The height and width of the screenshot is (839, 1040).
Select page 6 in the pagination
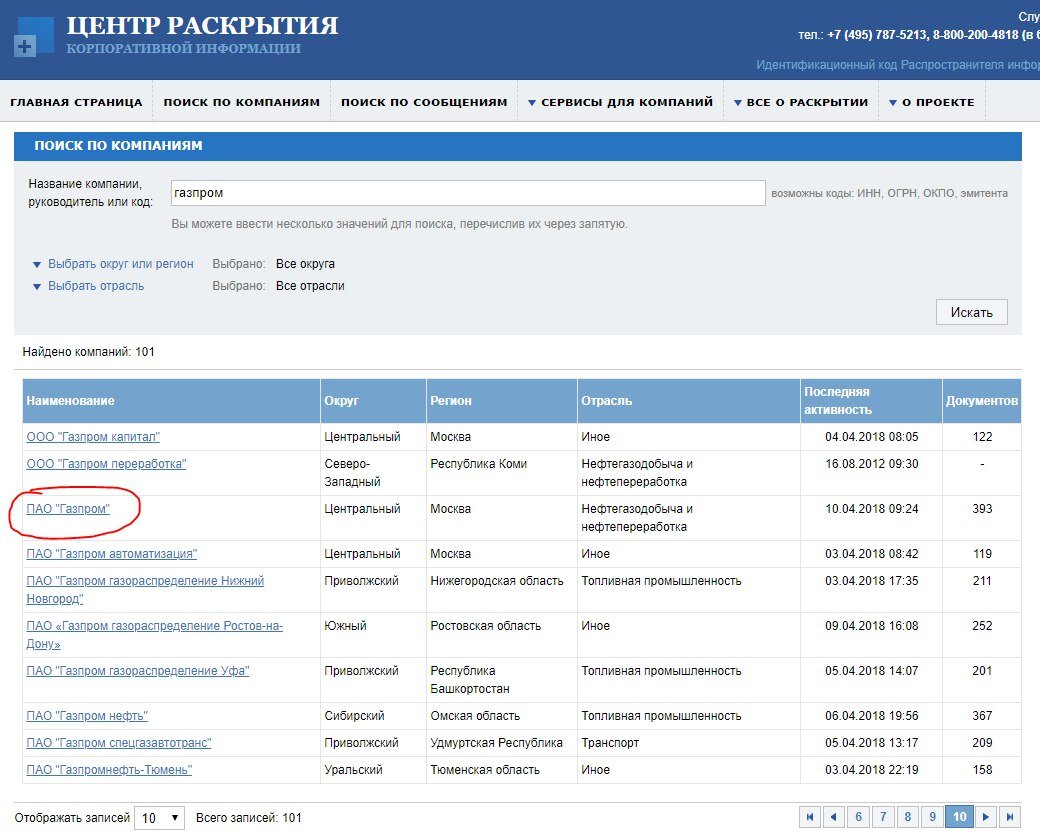point(859,817)
